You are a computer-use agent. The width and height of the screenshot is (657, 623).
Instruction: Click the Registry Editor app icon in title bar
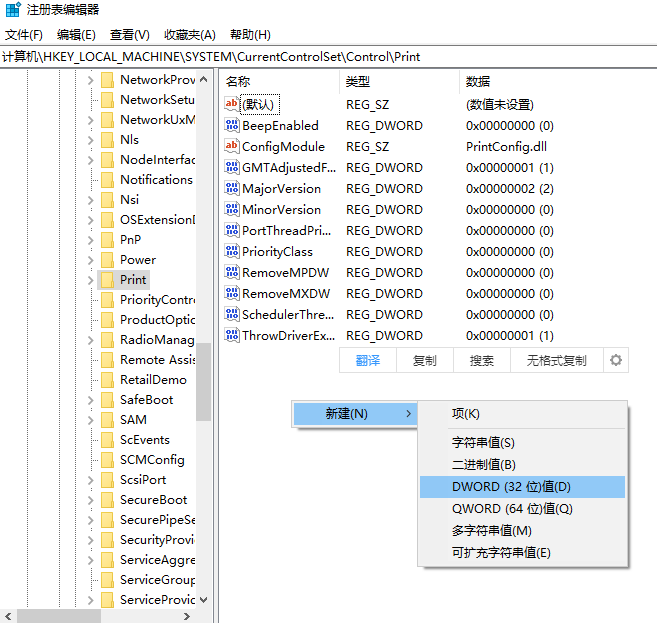point(13,9)
